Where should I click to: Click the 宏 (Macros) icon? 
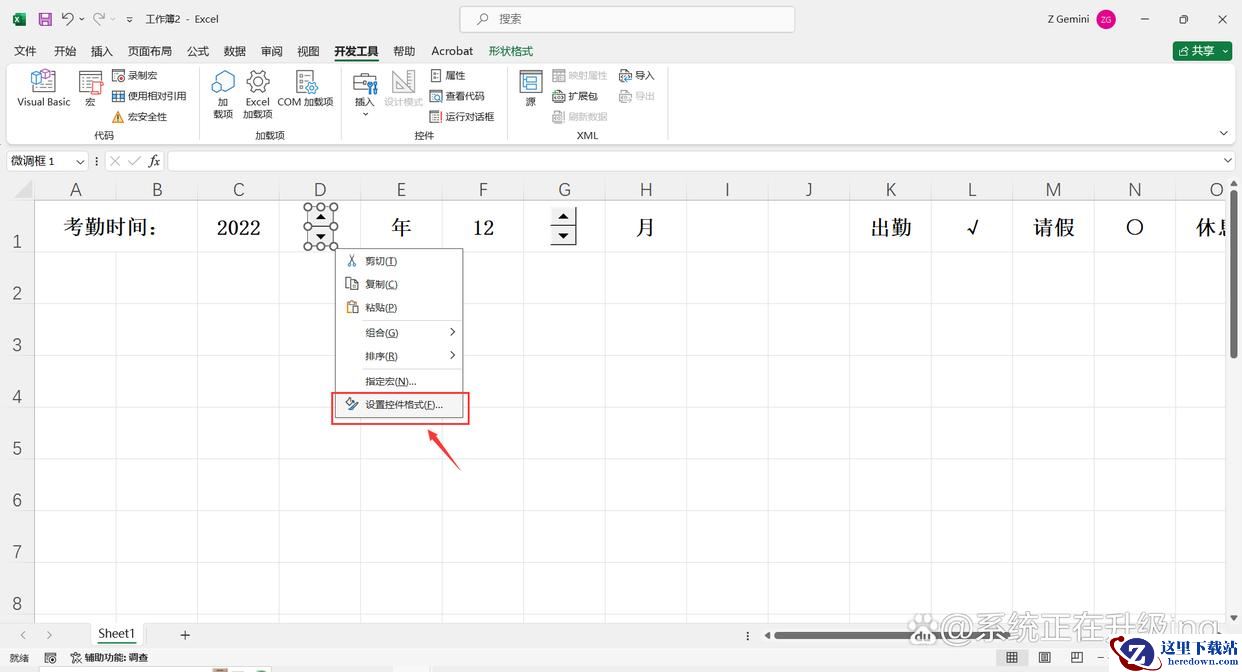pos(90,88)
